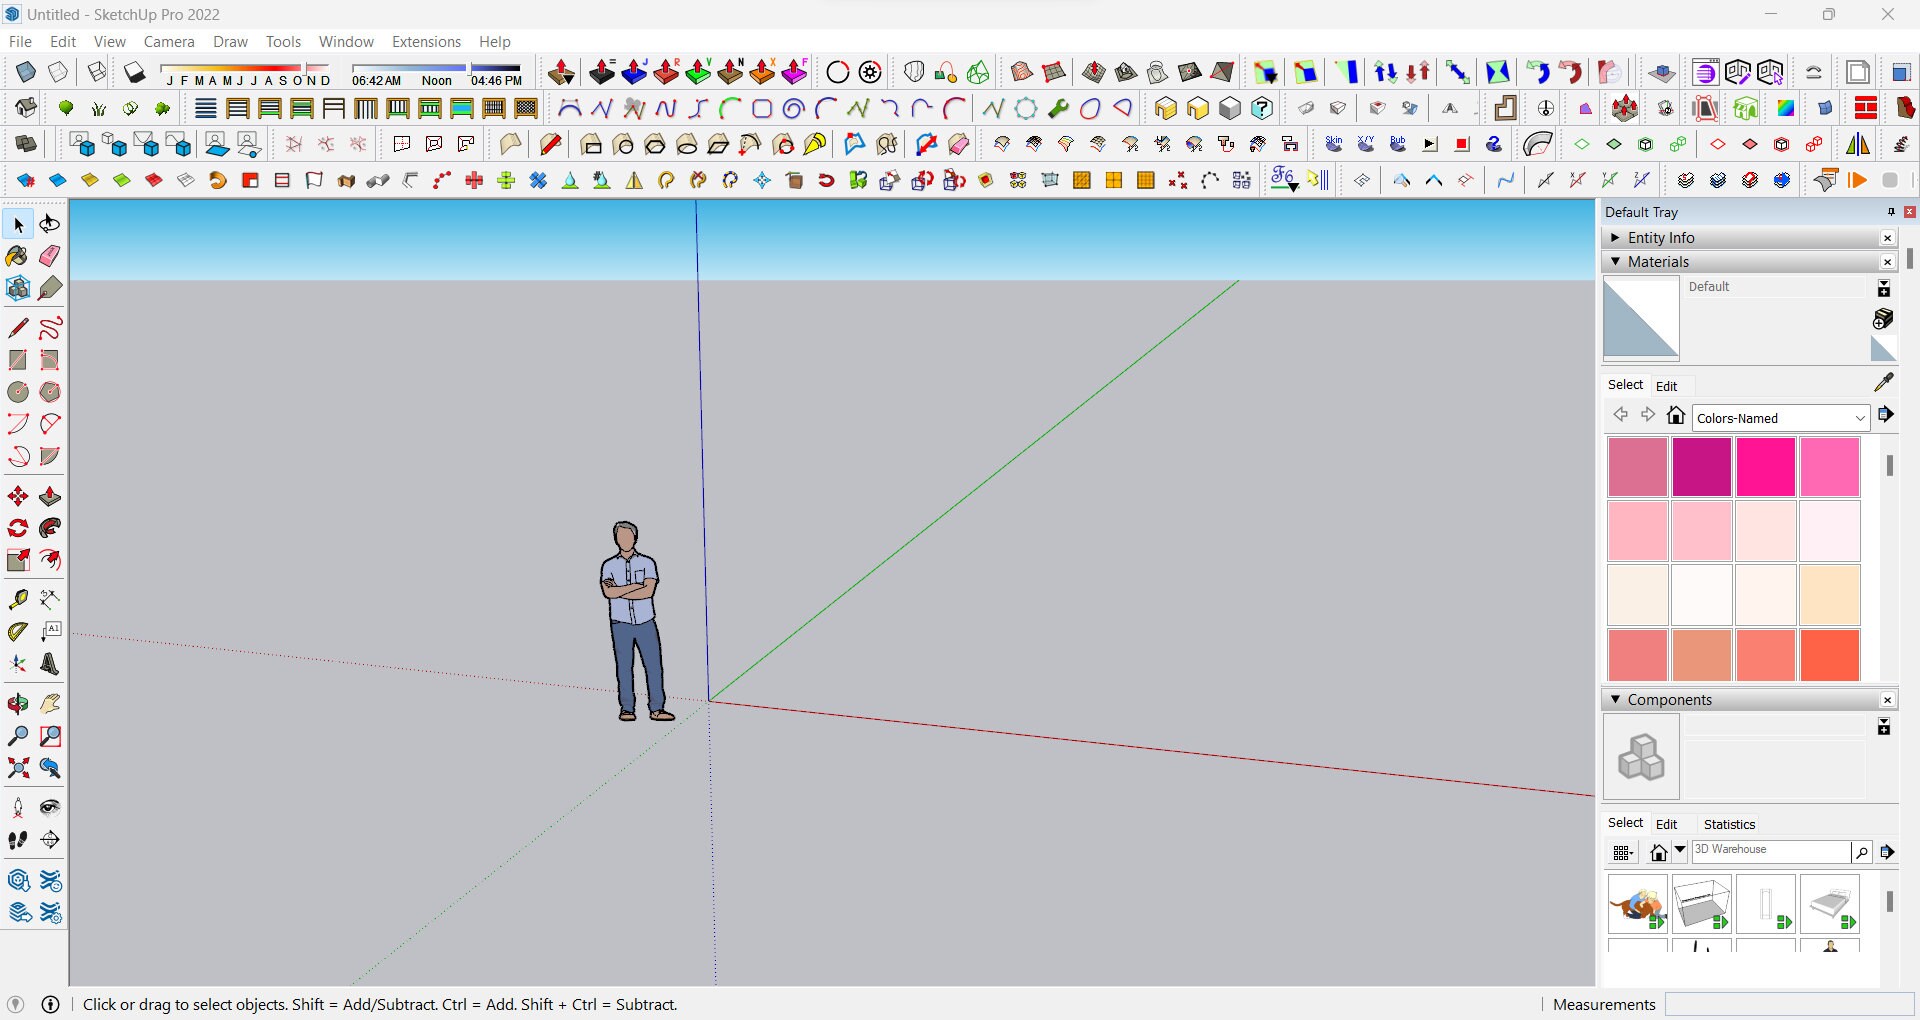Expand the Entity Info panel

(1616, 237)
